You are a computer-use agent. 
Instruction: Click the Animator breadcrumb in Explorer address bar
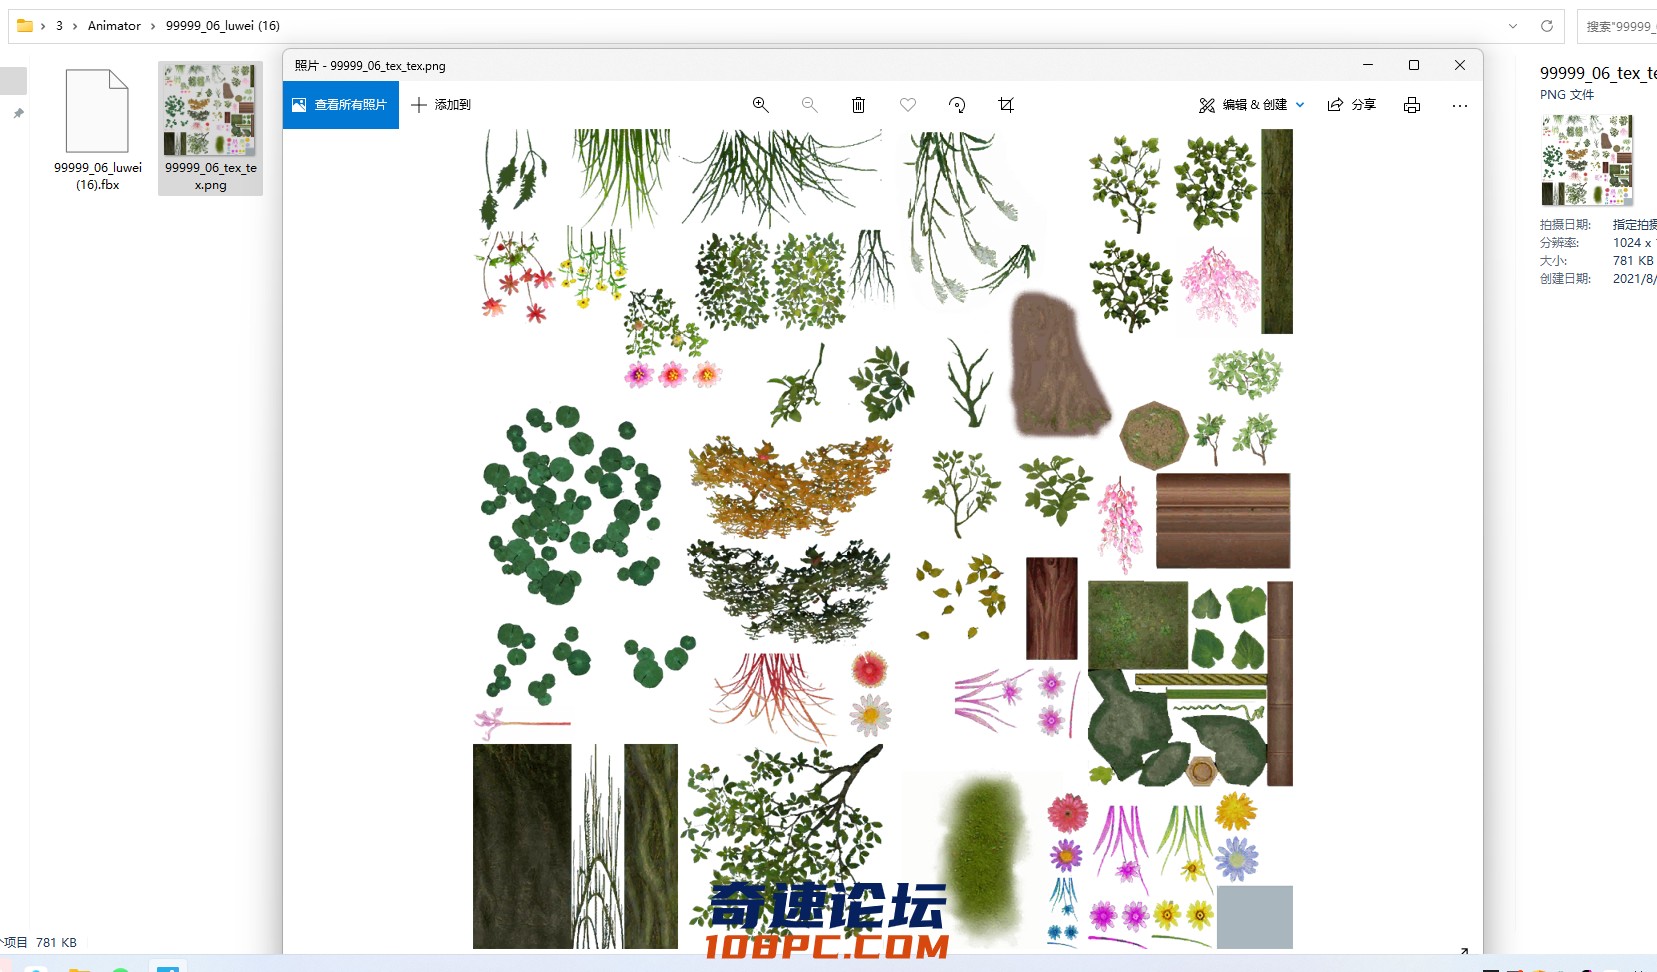tap(114, 26)
